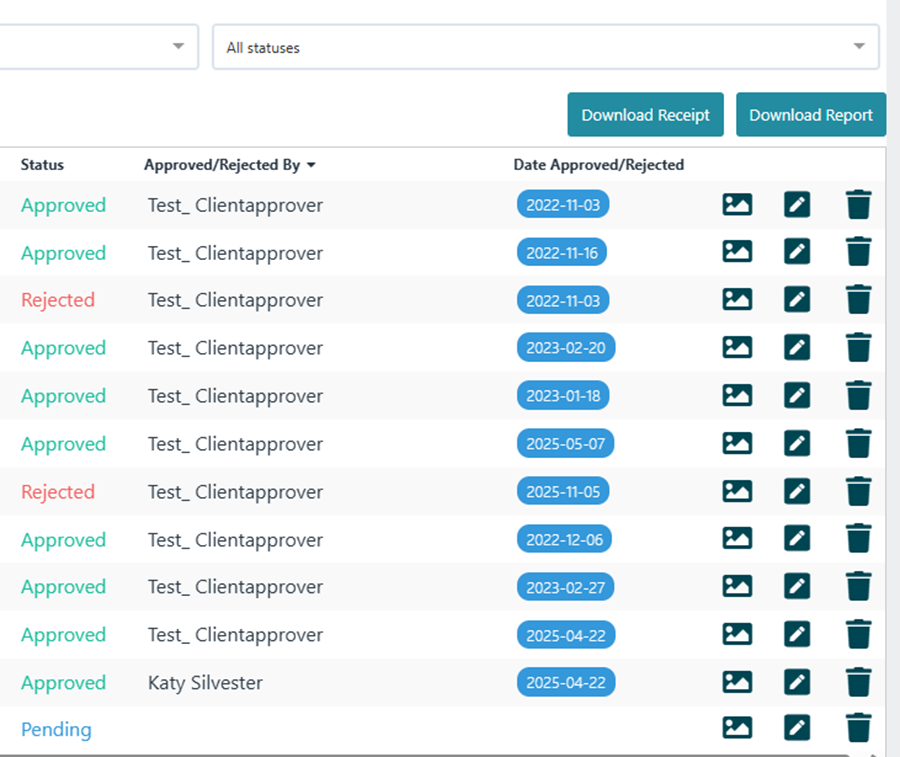Image resolution: width=900 pixels, height=757 pixels.
Task: View the image for the first Rejected entry
Action: pyautogui.click(x=737, y=299)
